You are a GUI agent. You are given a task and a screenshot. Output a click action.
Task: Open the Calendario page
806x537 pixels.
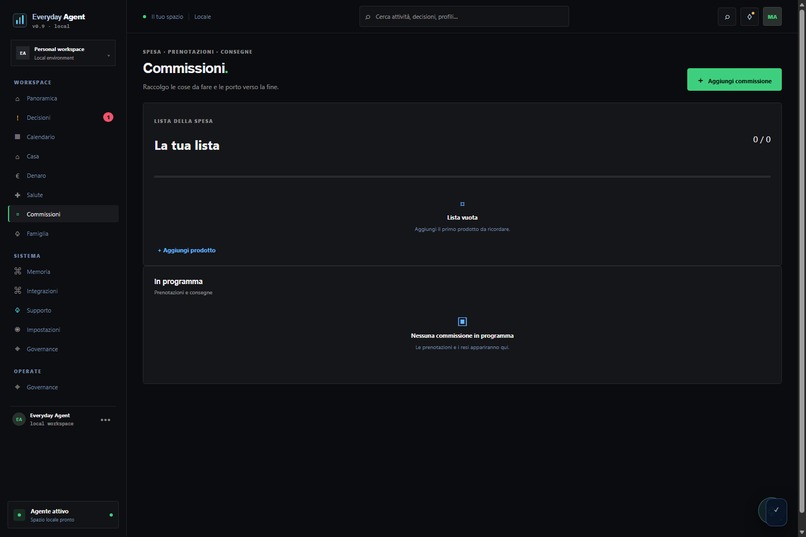coord(63,137)
